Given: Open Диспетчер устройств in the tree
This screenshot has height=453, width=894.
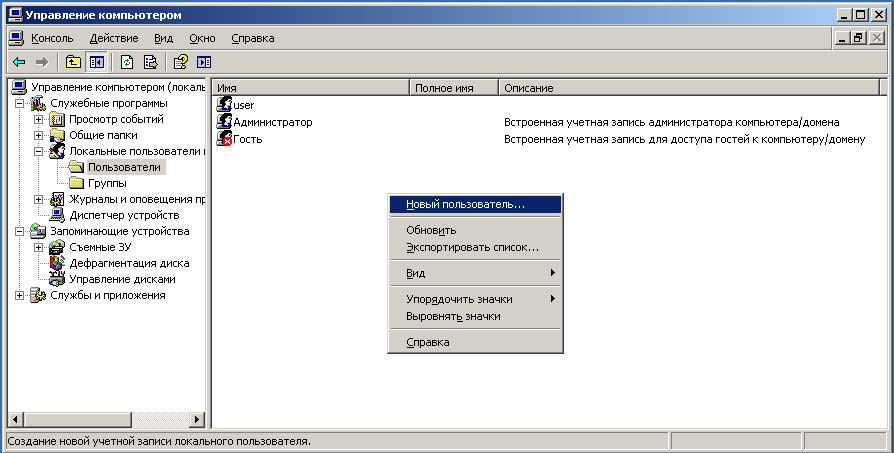Looking at the screenshot, I should 124,215.
